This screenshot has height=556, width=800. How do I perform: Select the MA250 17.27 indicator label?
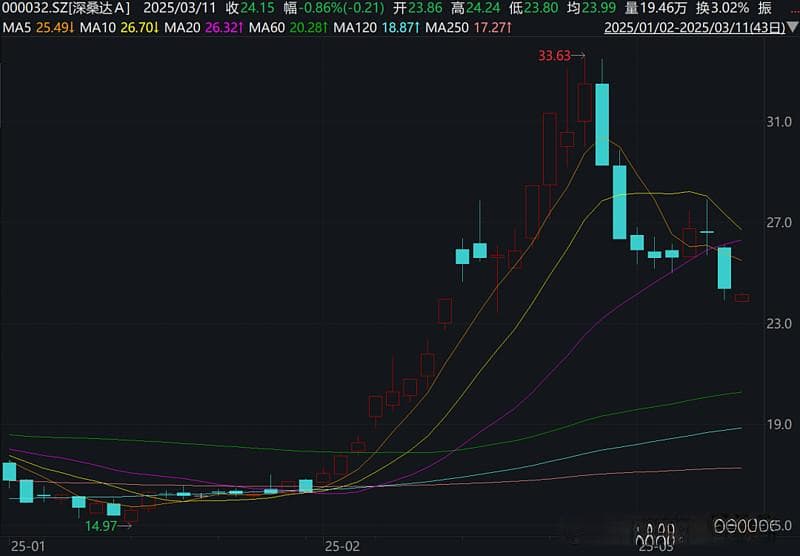point(468,28)
